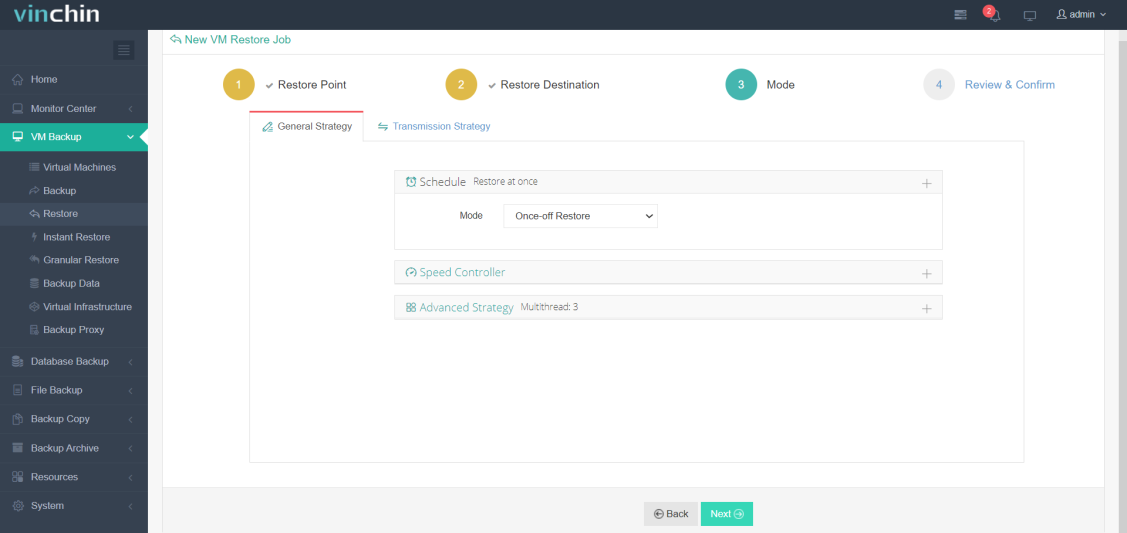
Task: Switch to the Transmission Strategy tab
Action: tap(434, 126)
